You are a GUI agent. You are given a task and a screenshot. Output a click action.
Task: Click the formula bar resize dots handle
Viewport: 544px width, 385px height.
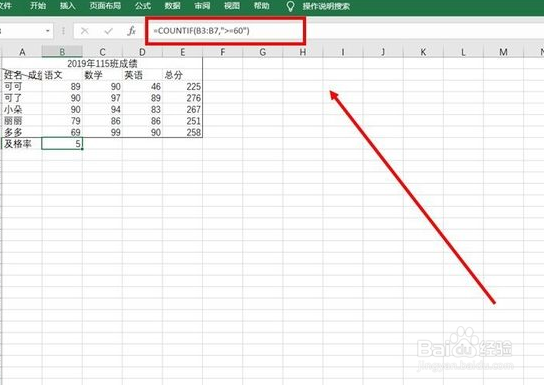[63, 31]
